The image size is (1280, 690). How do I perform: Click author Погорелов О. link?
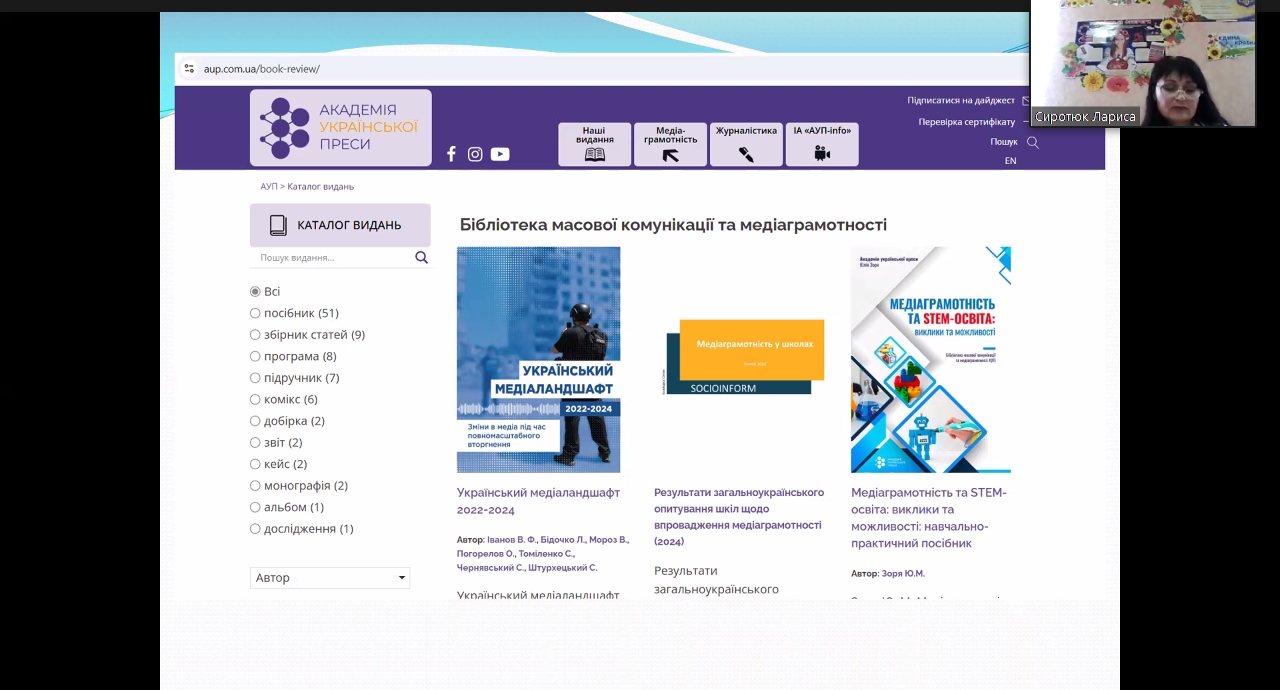(486, 554)
